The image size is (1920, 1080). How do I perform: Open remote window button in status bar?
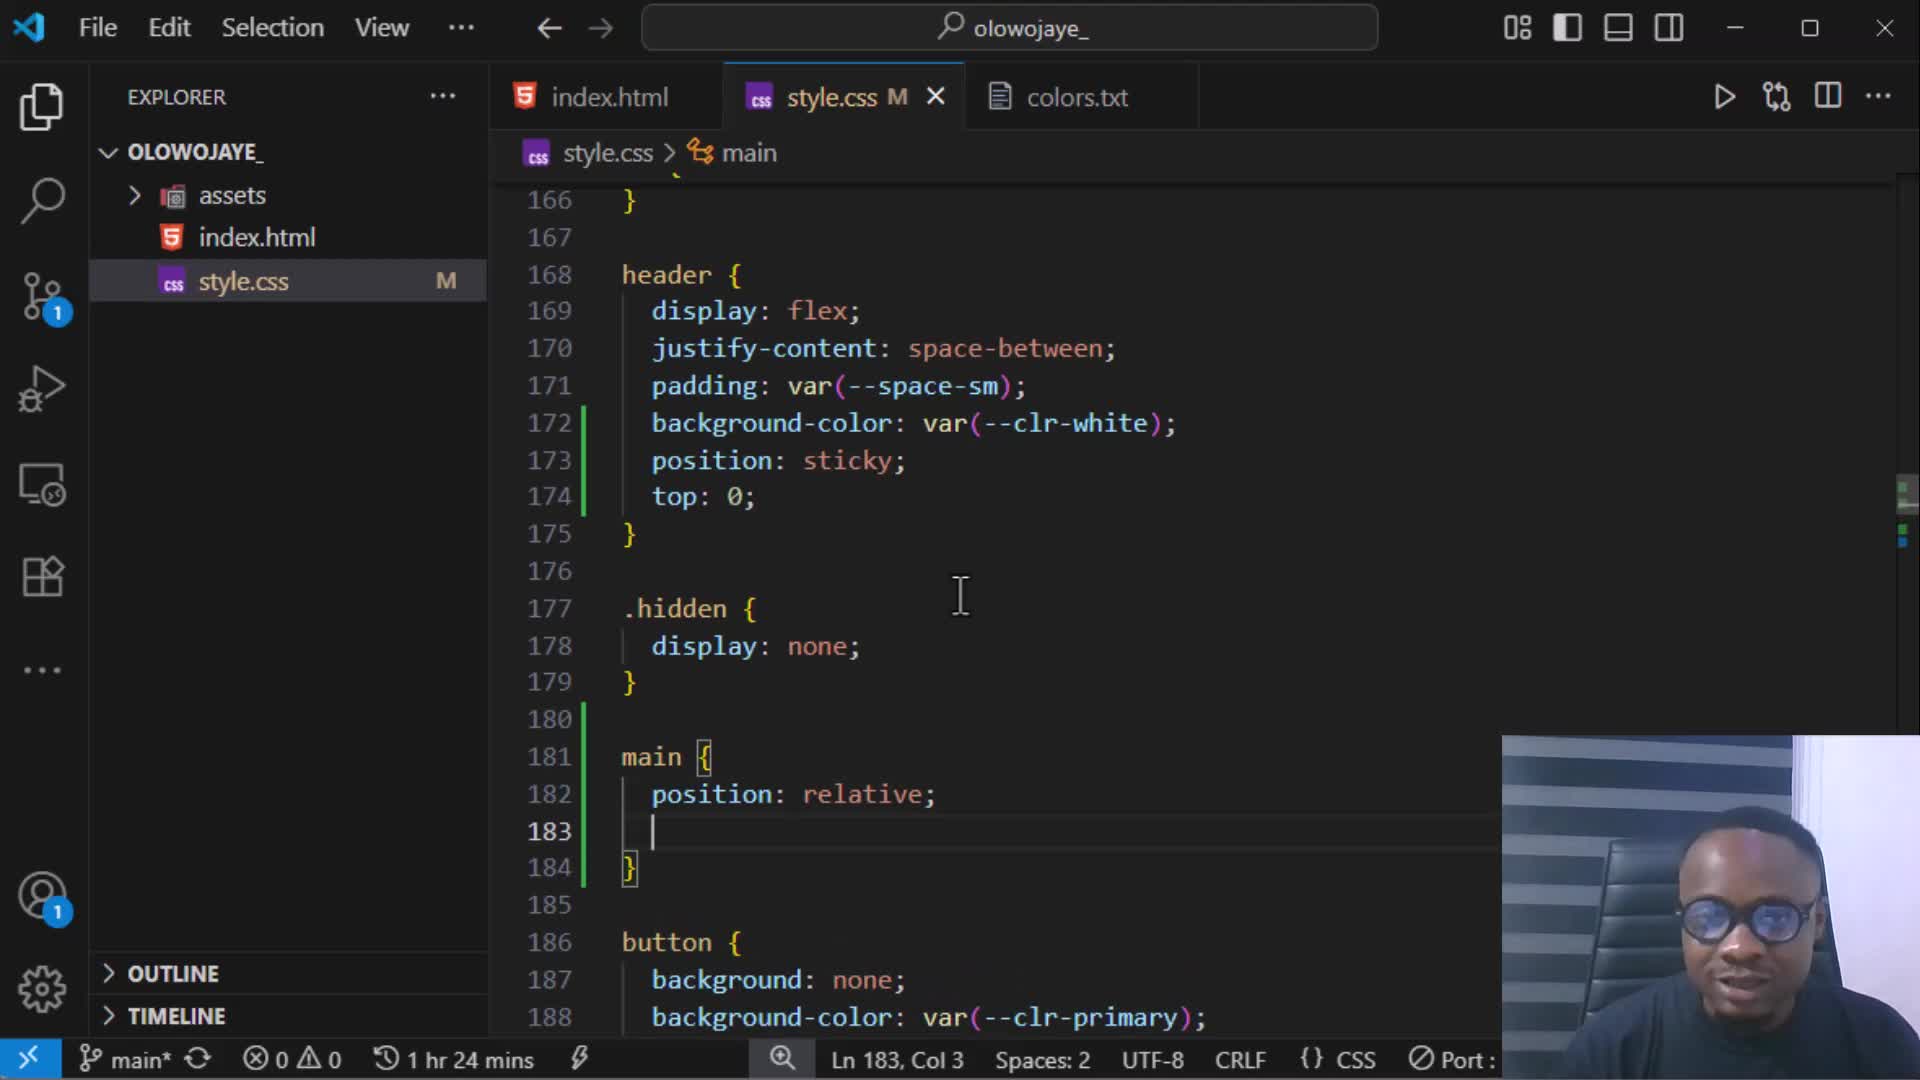pos(29,1059)
